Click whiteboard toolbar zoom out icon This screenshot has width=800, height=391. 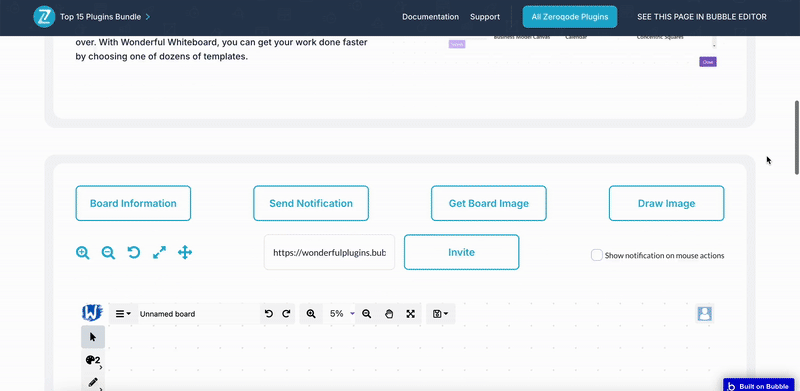[x=366, y=314]
